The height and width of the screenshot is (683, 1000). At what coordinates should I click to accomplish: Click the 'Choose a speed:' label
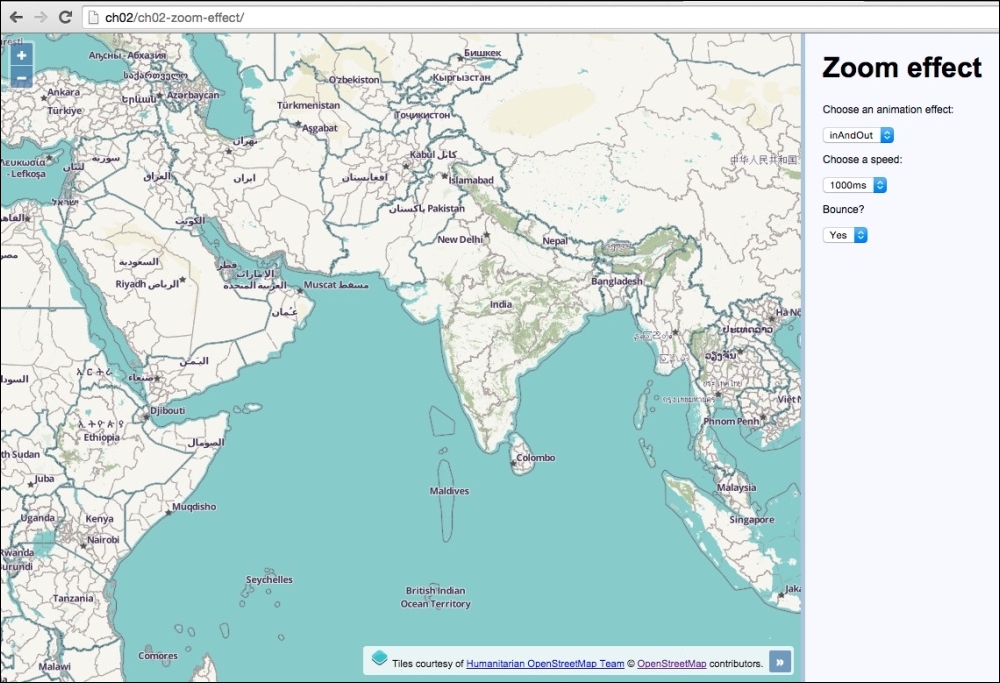[x=862, y=159]
